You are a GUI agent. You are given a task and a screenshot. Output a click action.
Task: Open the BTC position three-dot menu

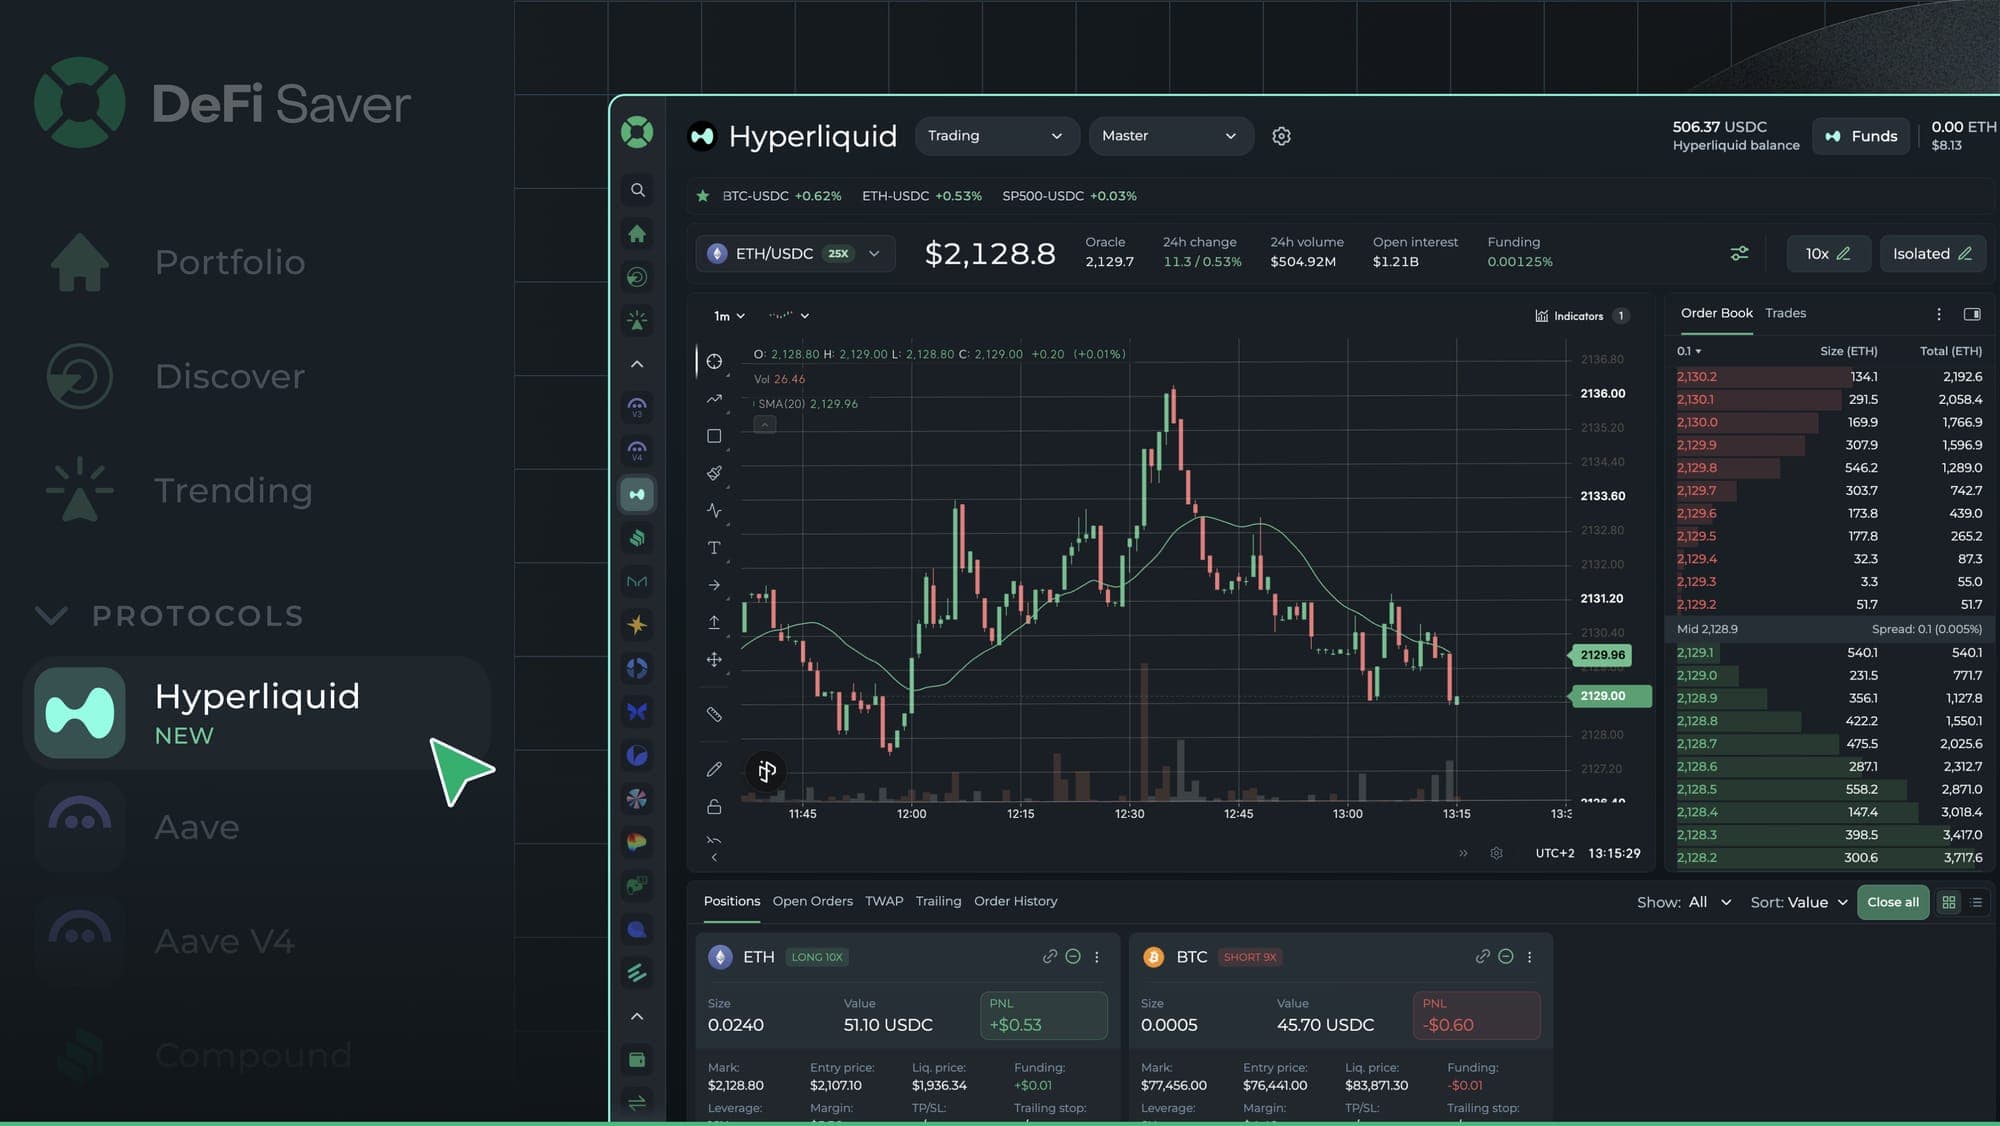[1529, 957]
